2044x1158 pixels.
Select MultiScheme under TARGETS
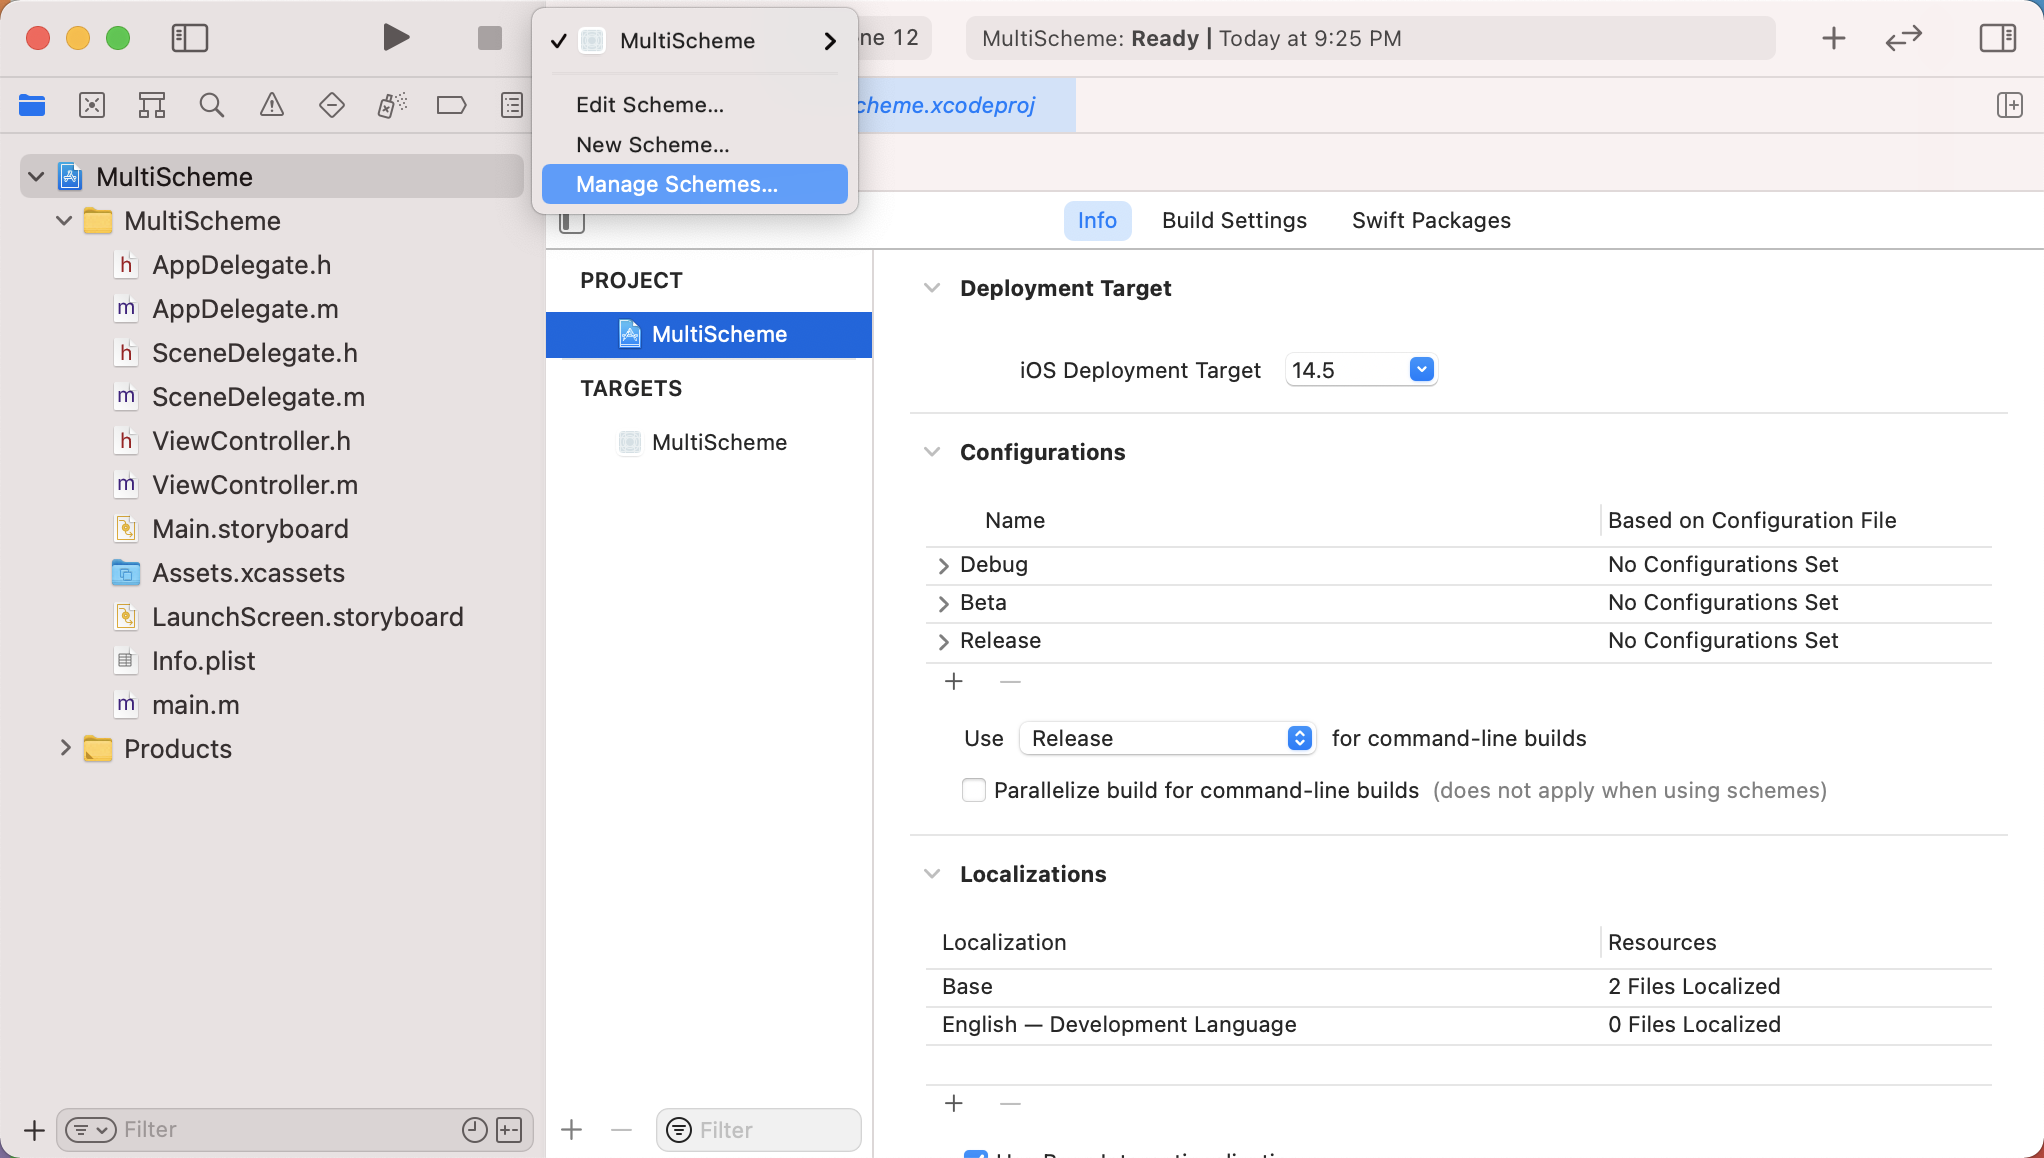[719, 442]
